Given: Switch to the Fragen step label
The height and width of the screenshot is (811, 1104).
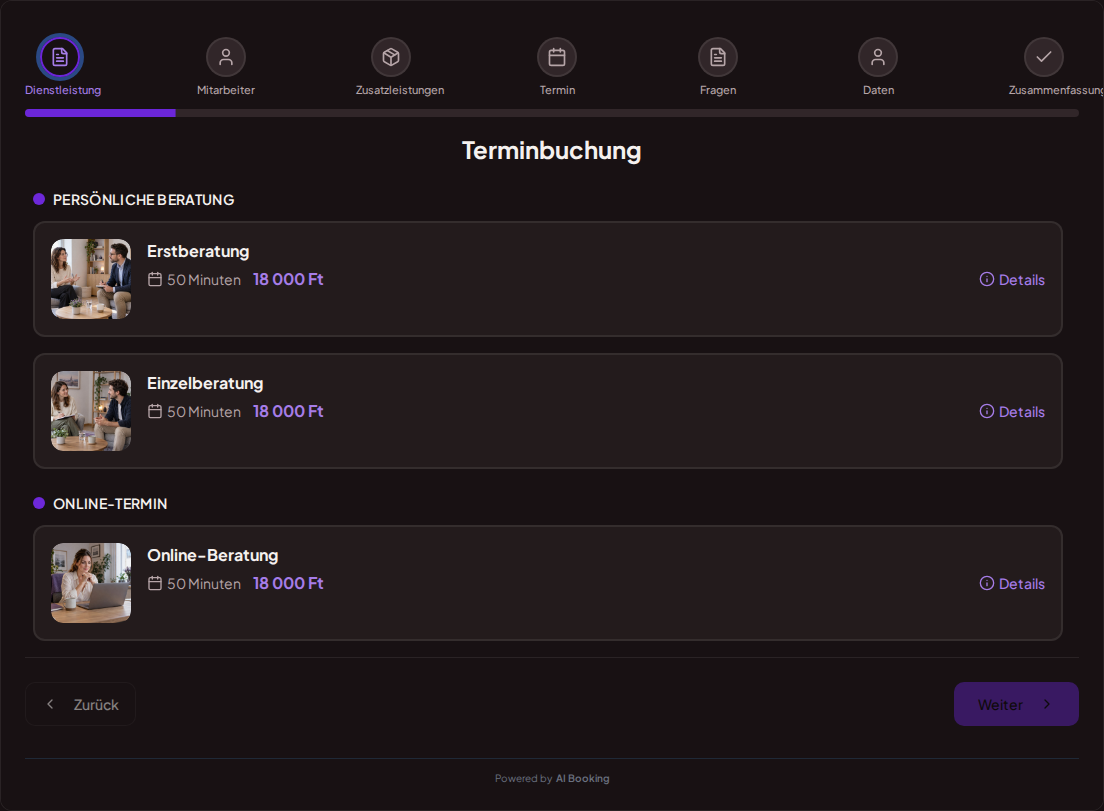Looking at the screenshot, I should tap(718, 90).
